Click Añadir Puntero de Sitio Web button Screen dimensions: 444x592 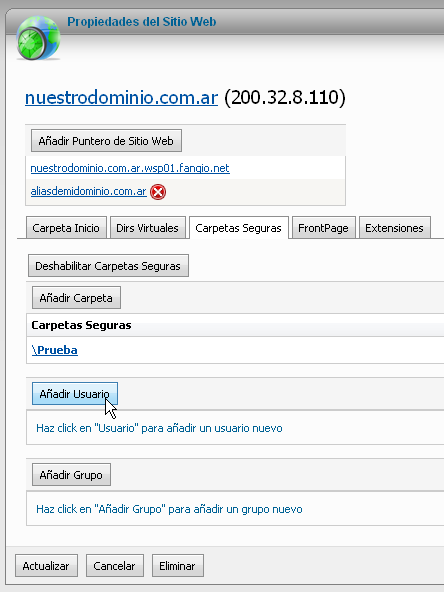[x=106, y=141]
